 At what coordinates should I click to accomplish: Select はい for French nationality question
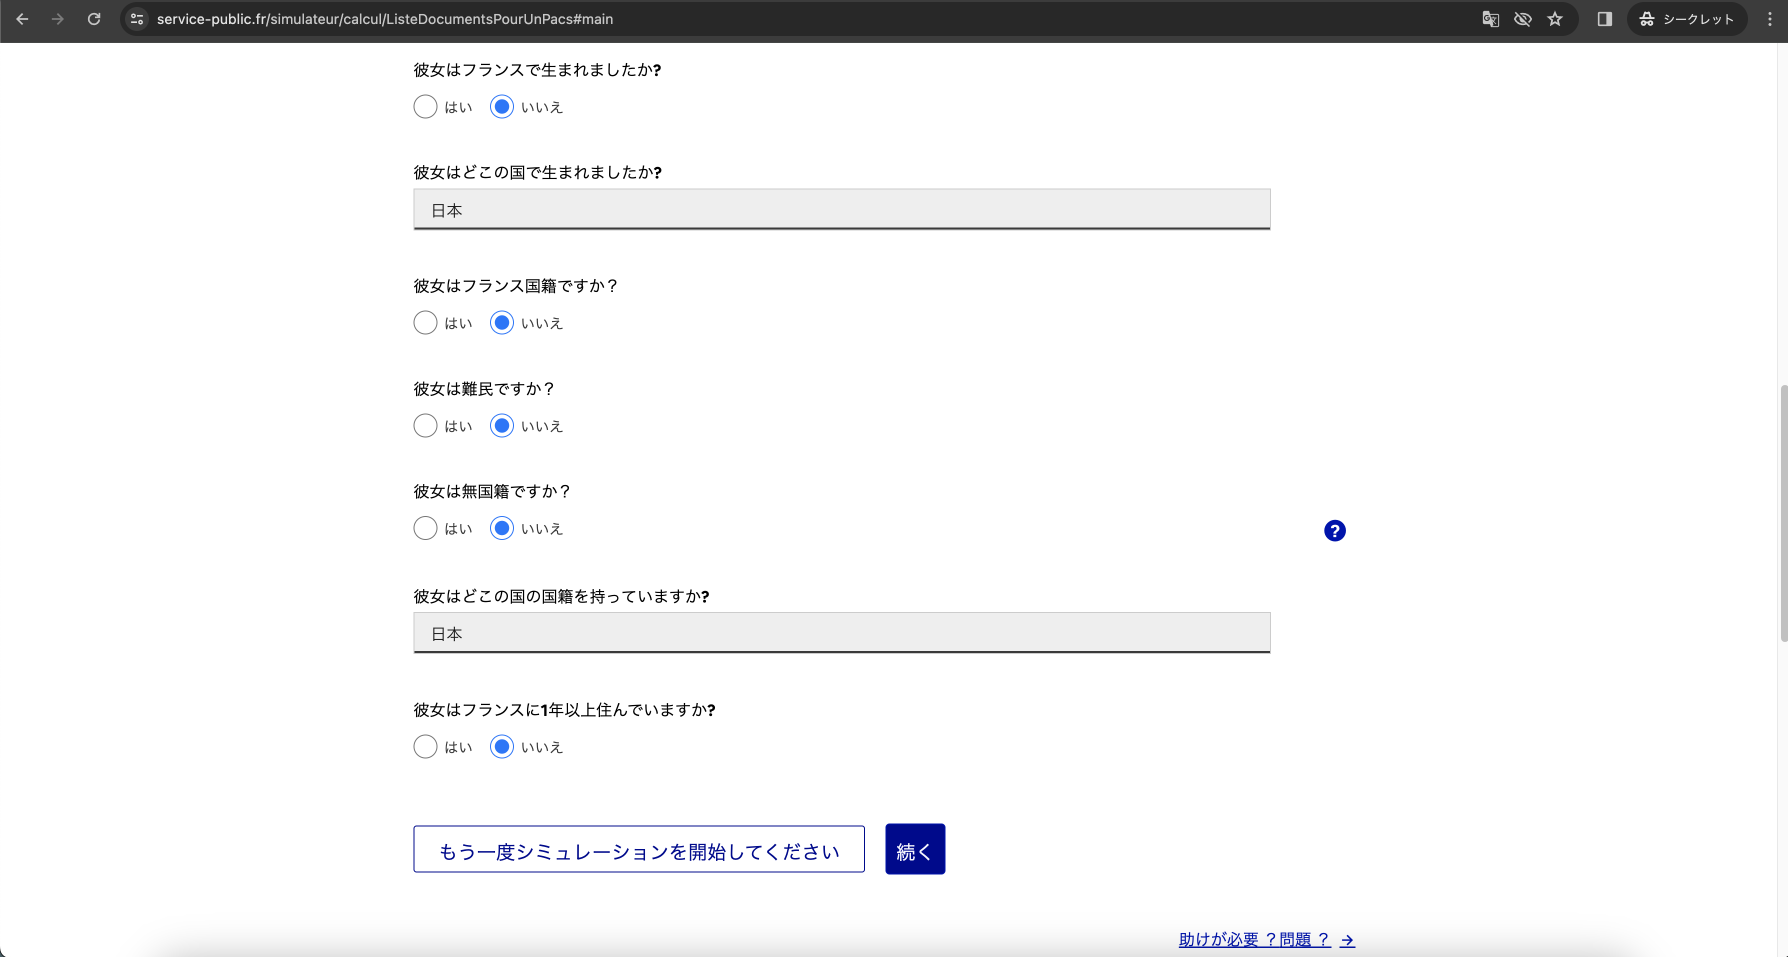coord(425,323)
